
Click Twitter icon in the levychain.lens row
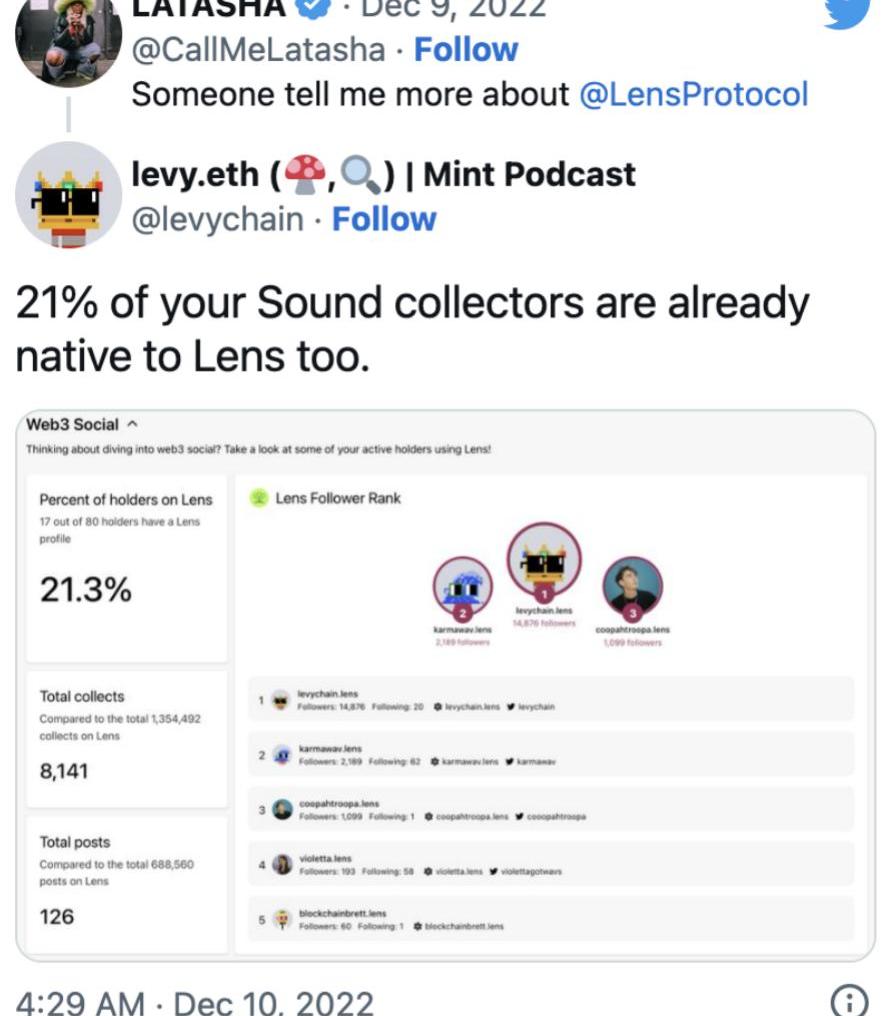click(511, 707)
